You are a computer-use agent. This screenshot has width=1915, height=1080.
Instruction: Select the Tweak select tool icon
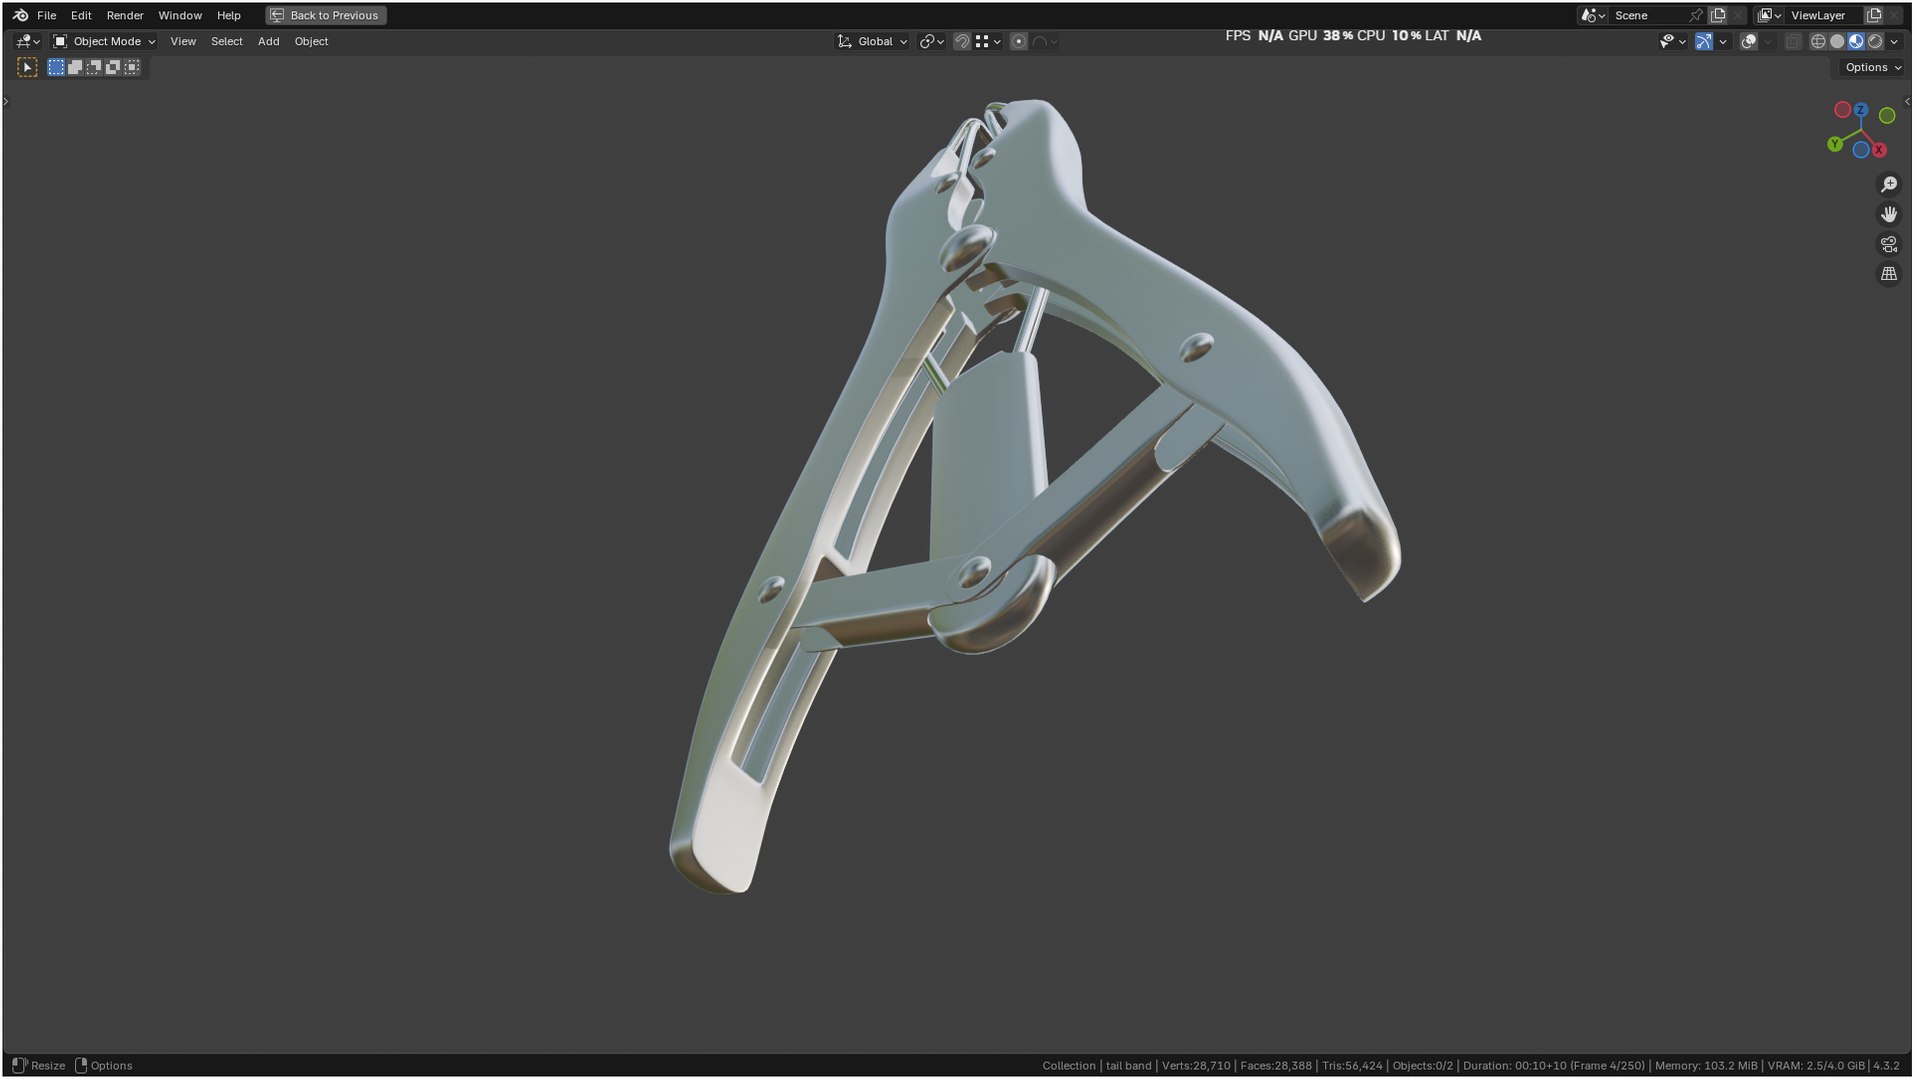(x=27, y=67)
